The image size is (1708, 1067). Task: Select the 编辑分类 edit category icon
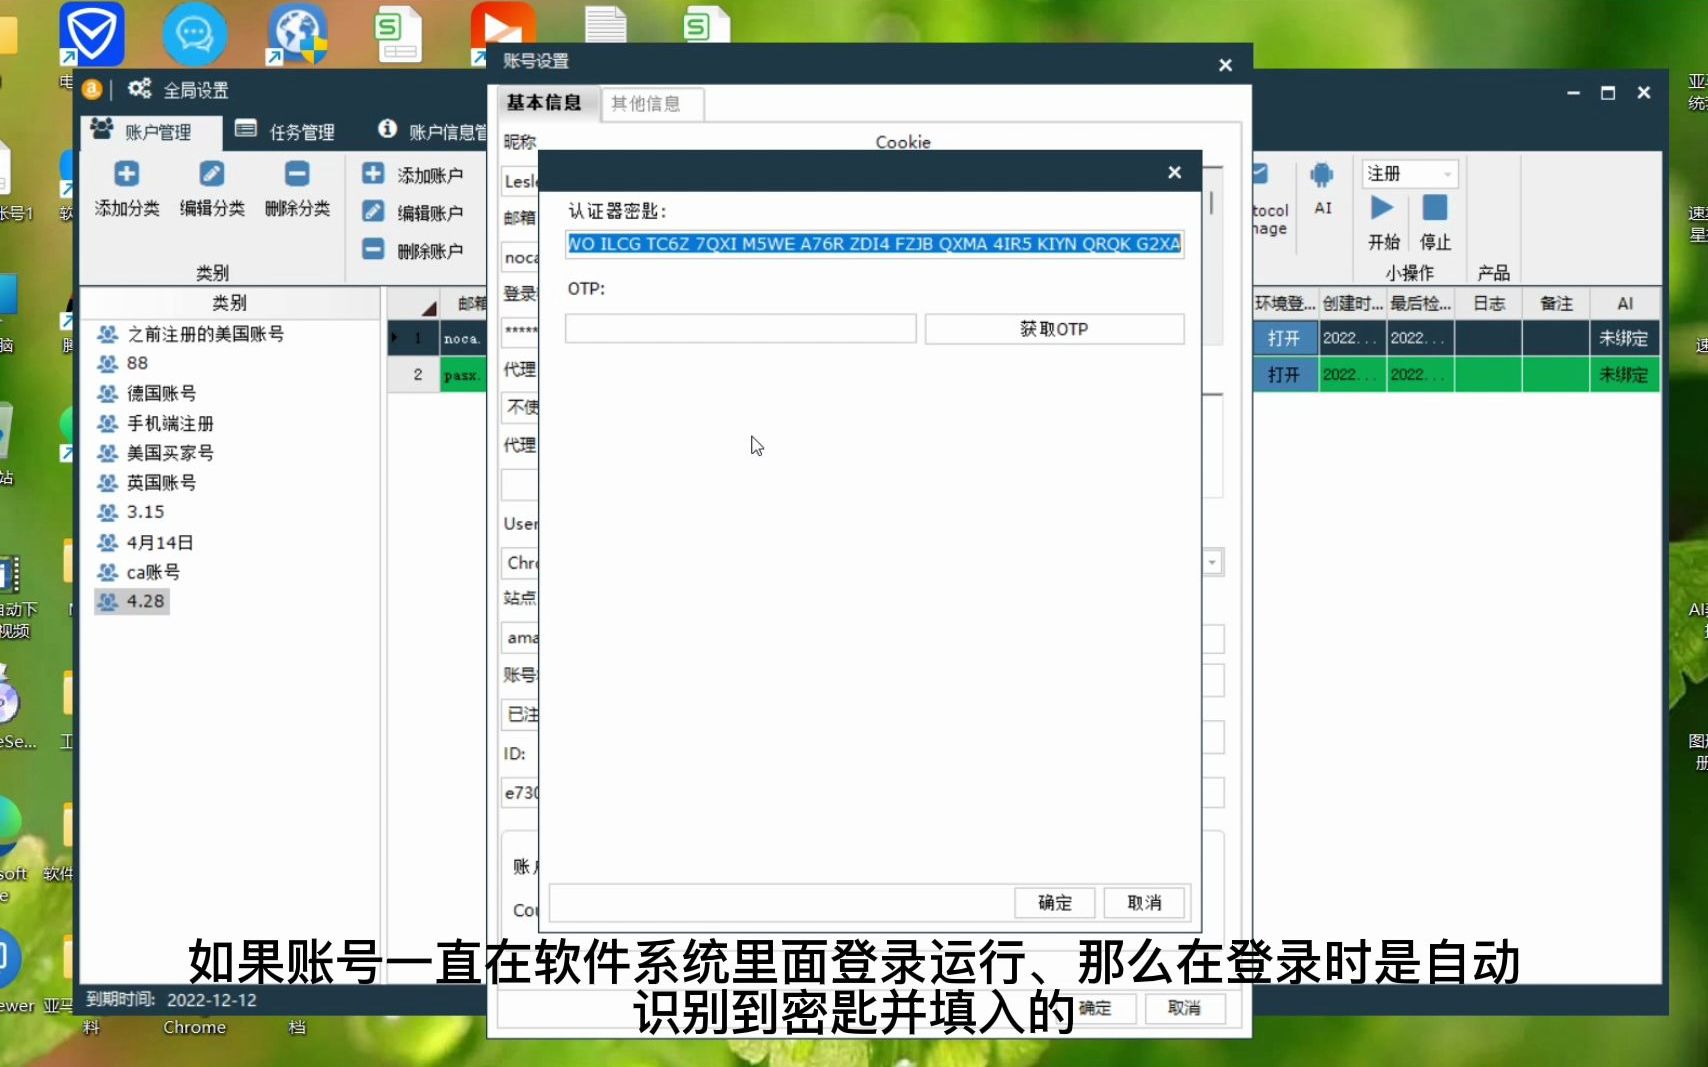point(211,173)
